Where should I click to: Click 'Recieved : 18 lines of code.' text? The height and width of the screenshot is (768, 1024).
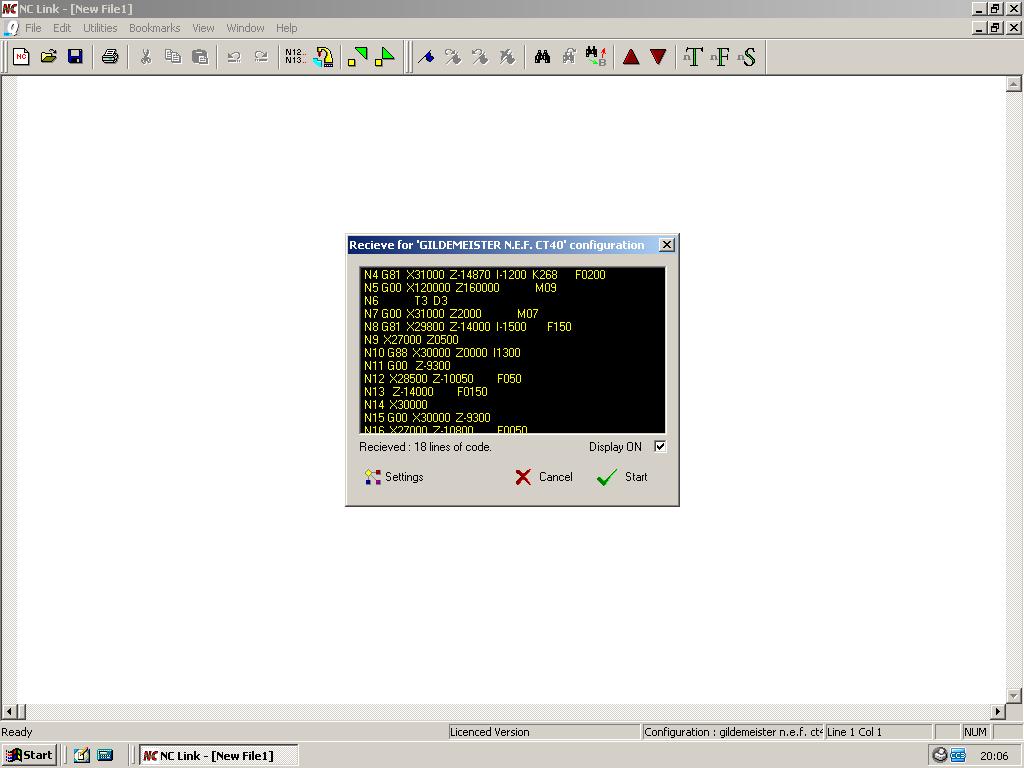click(x=425, y=447)
